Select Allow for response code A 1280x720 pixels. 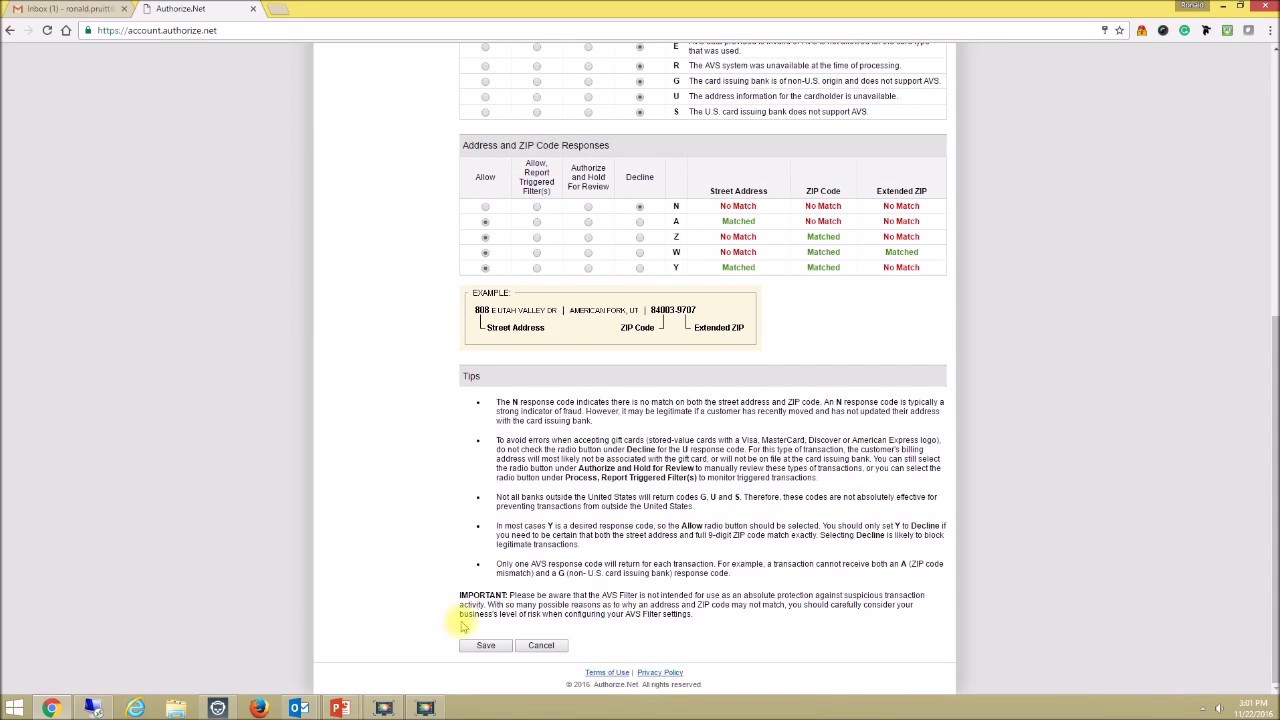[x=485, y=222]
